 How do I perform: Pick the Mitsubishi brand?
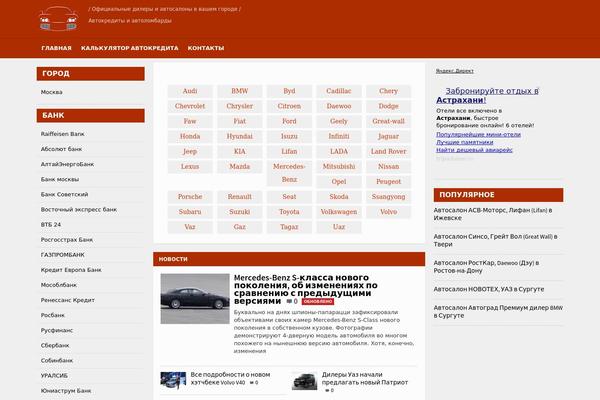click(x=339, y=167)
